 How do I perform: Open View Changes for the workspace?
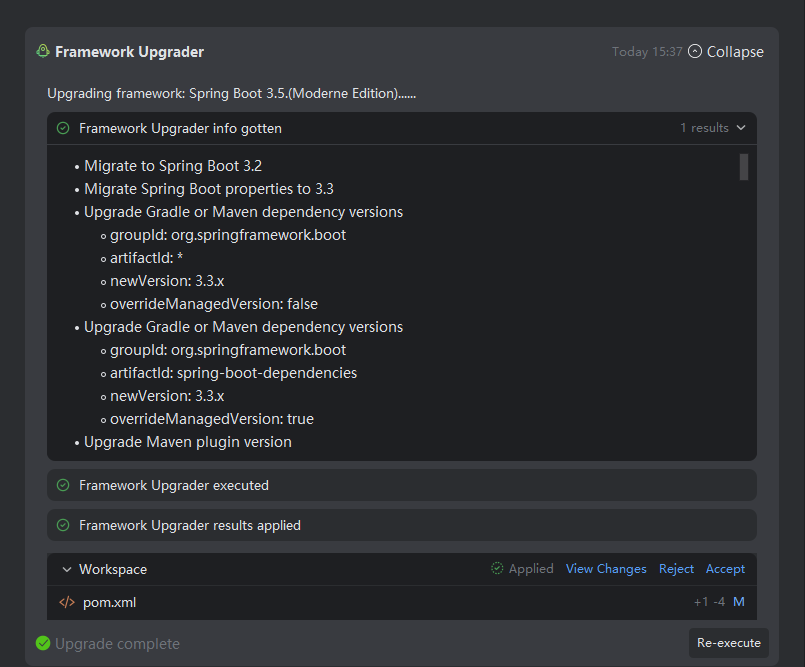(606, 568)
